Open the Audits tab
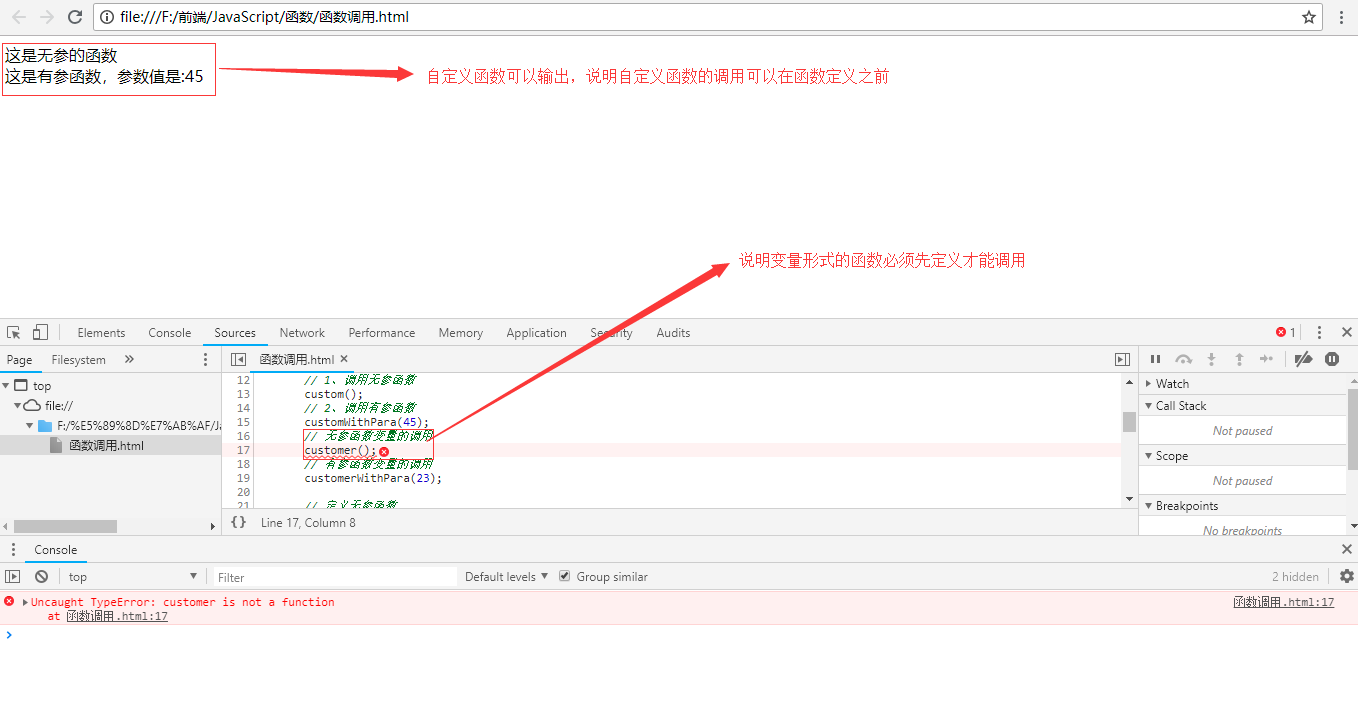1358x706 pixels. pos(673,332)
